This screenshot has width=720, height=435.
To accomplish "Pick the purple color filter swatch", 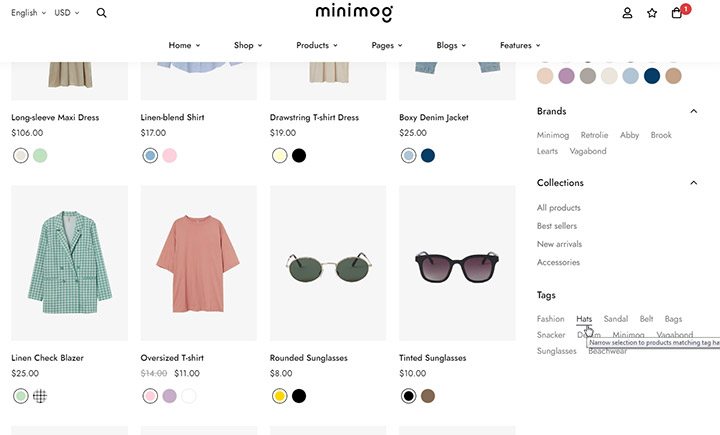I will coord(566,76).
